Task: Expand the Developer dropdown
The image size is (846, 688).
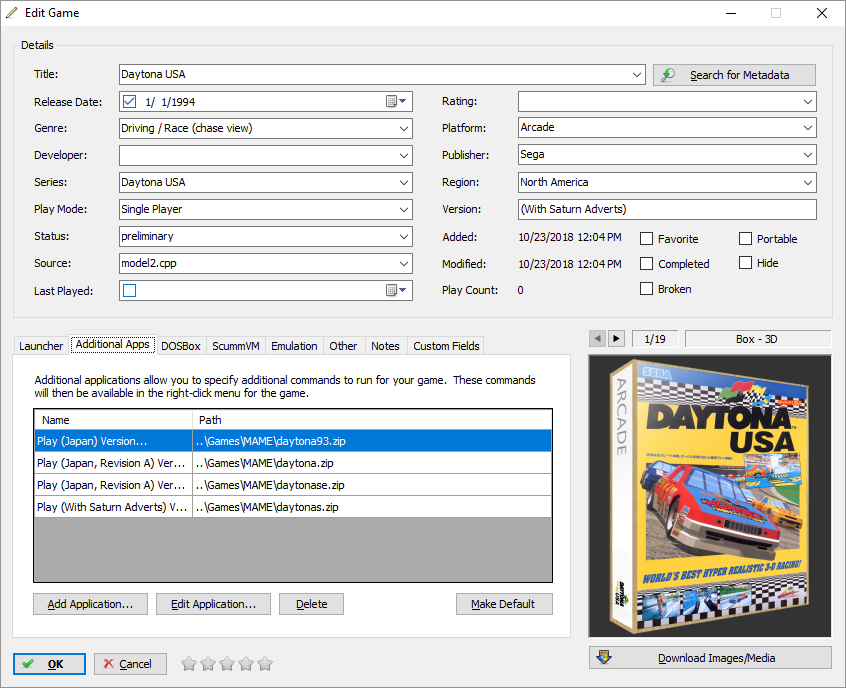Action: (404, 155)
